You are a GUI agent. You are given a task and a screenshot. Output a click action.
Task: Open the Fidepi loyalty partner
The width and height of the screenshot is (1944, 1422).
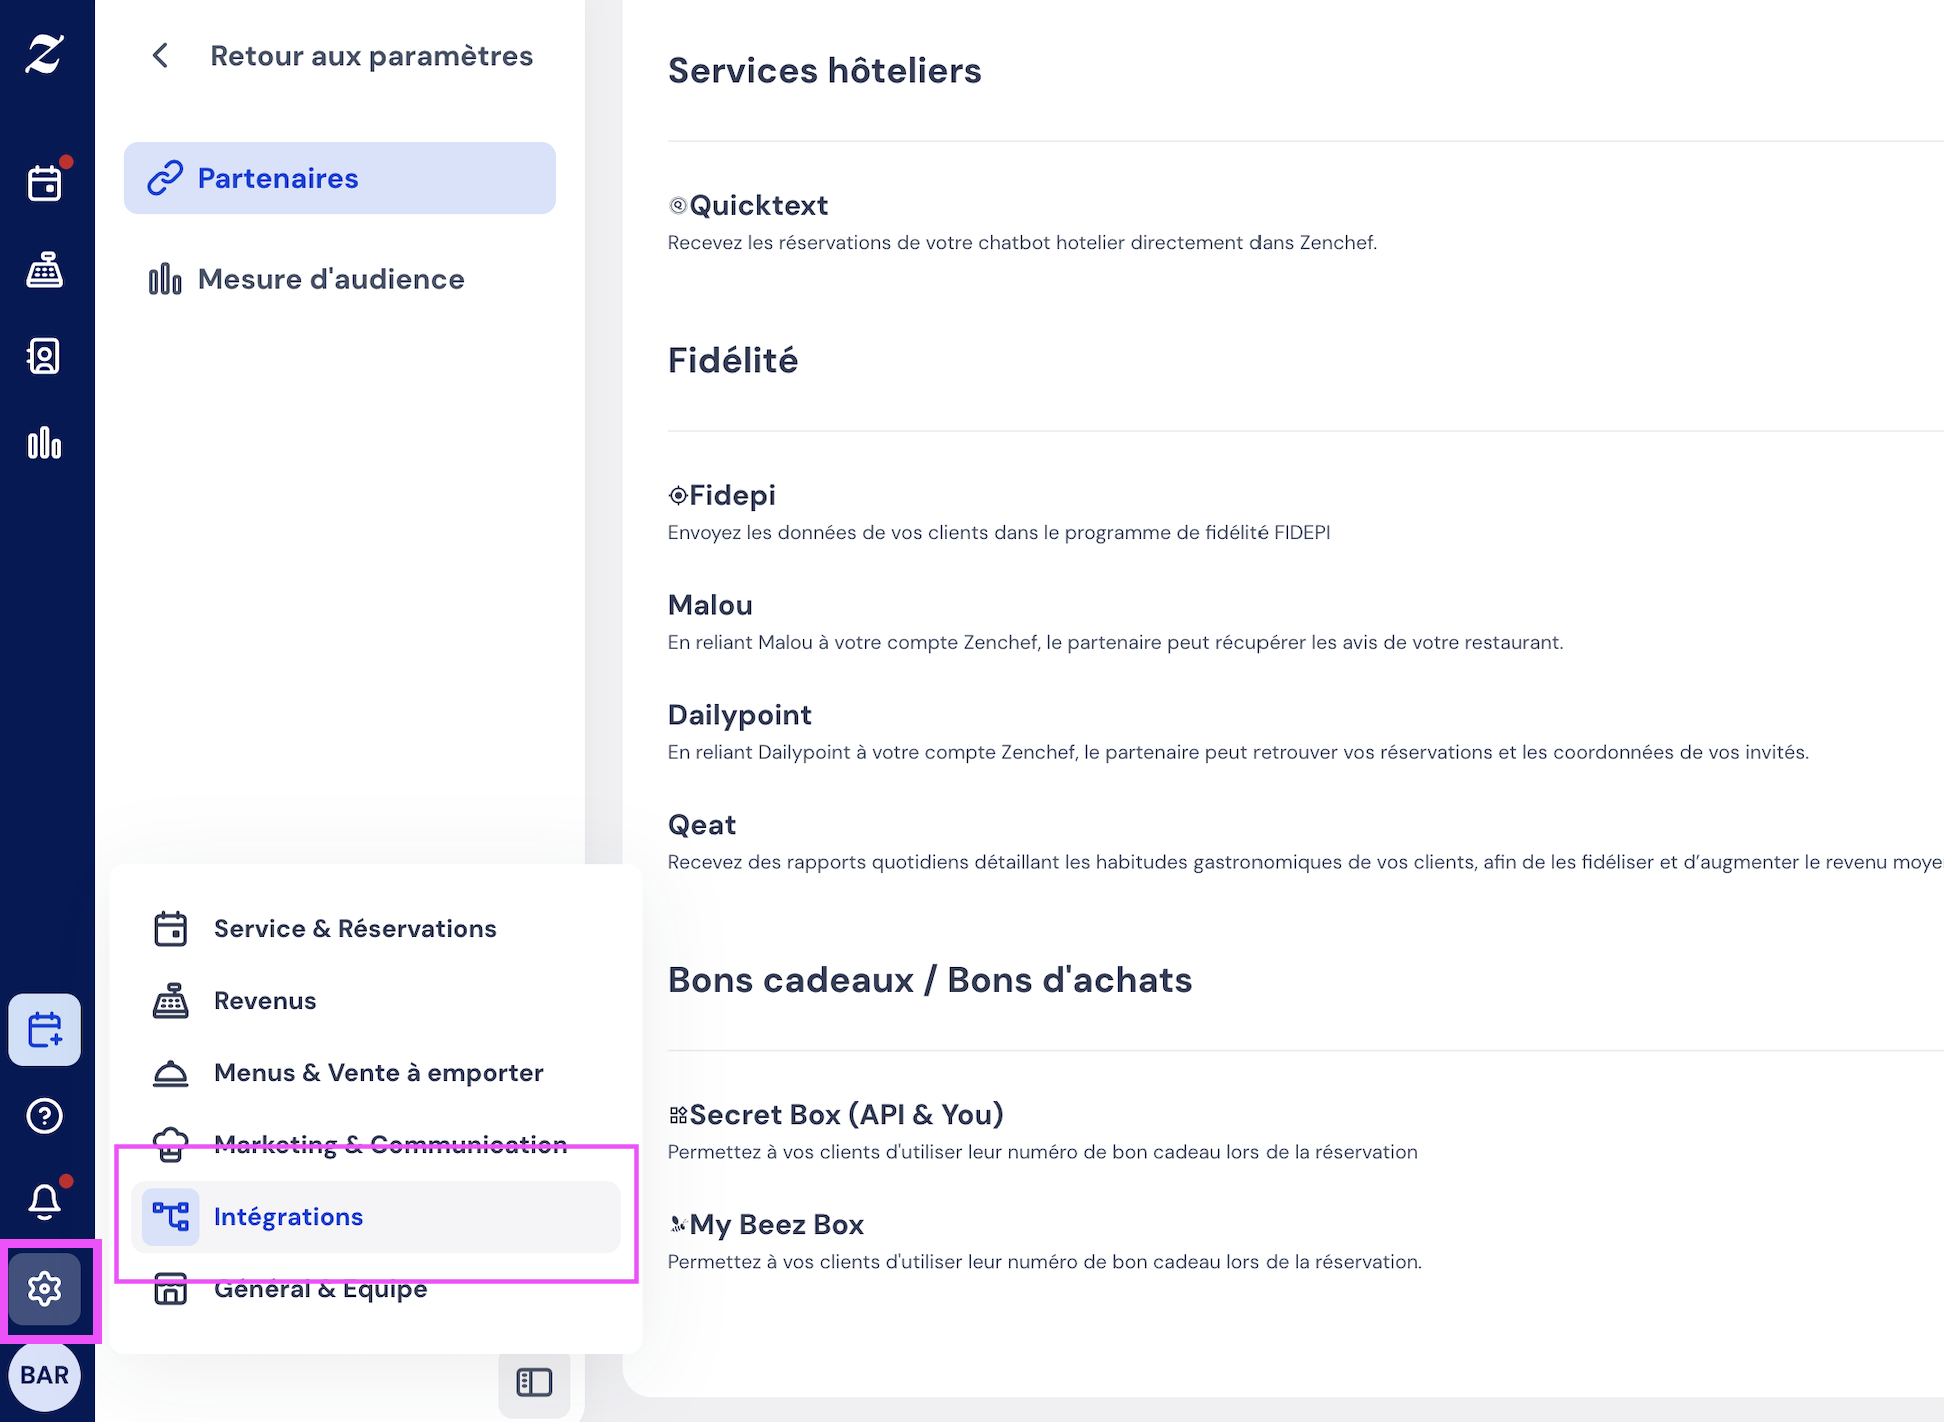[x=731, y=495]
